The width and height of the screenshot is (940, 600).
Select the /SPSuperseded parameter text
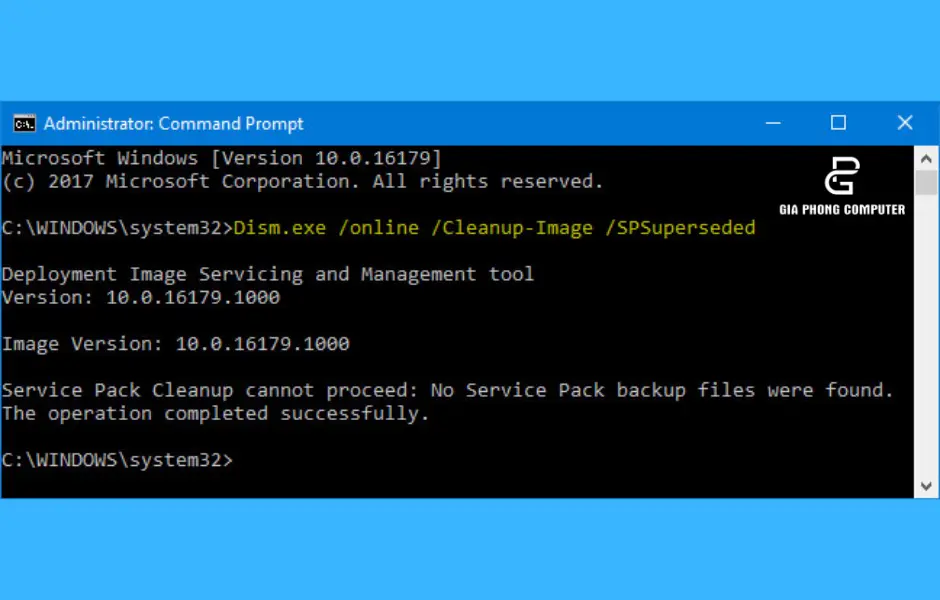point(682,227)
